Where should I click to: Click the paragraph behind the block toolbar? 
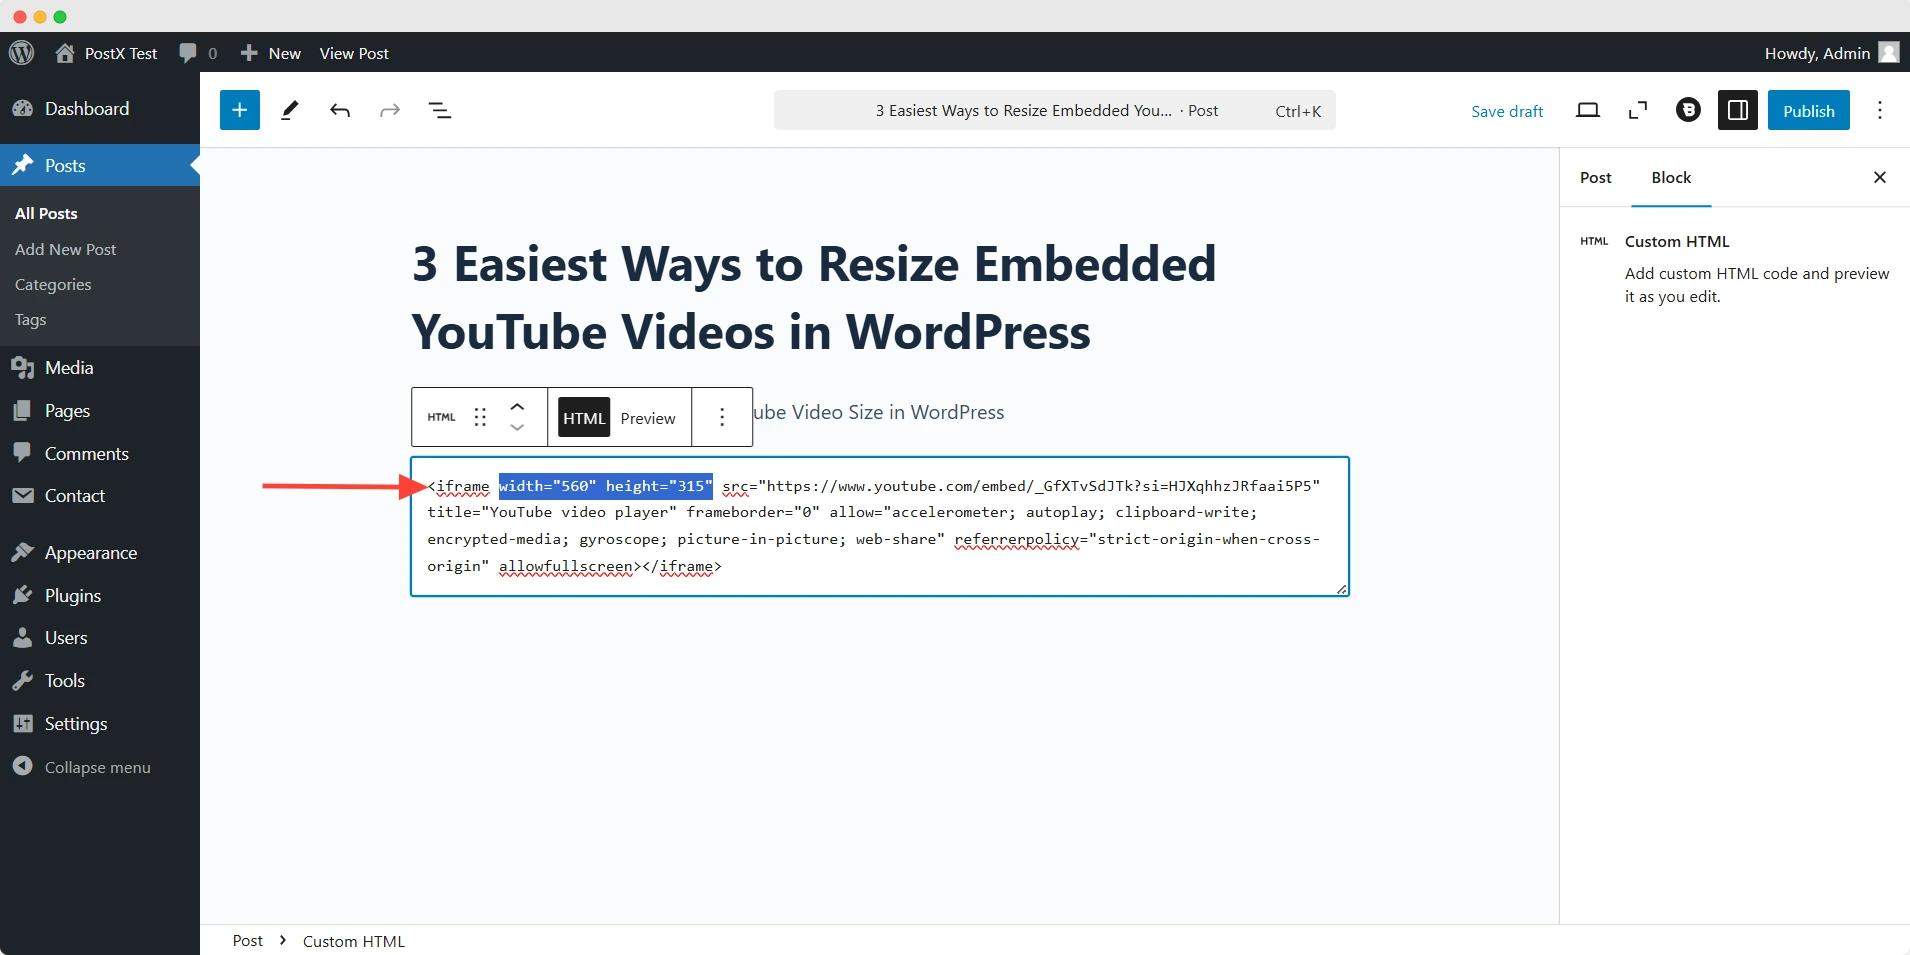coord(878,412)
